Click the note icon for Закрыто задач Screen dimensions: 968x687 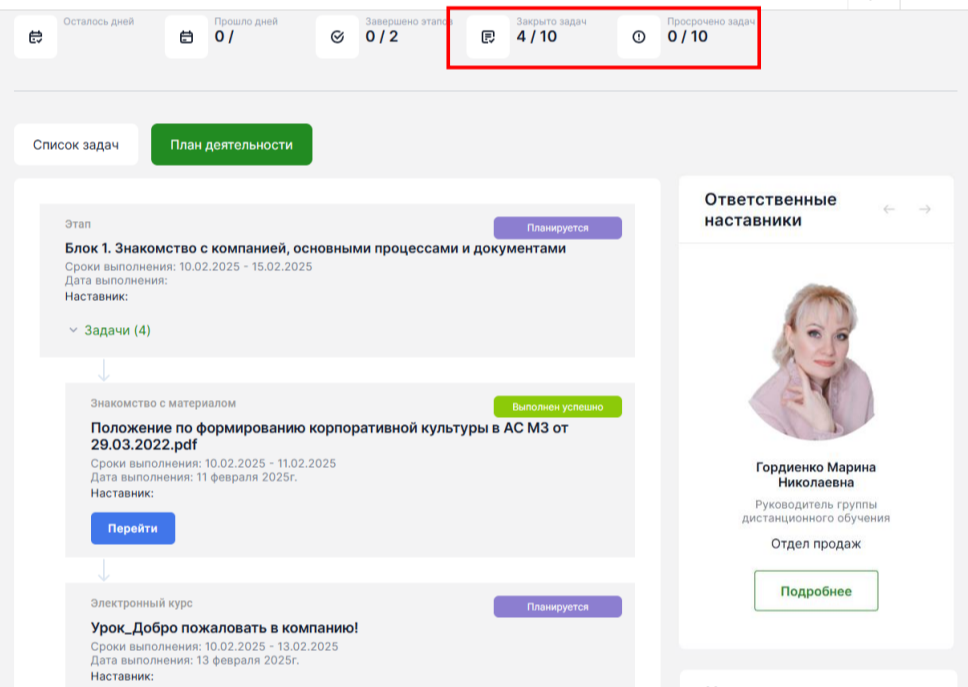click(488, 37)
